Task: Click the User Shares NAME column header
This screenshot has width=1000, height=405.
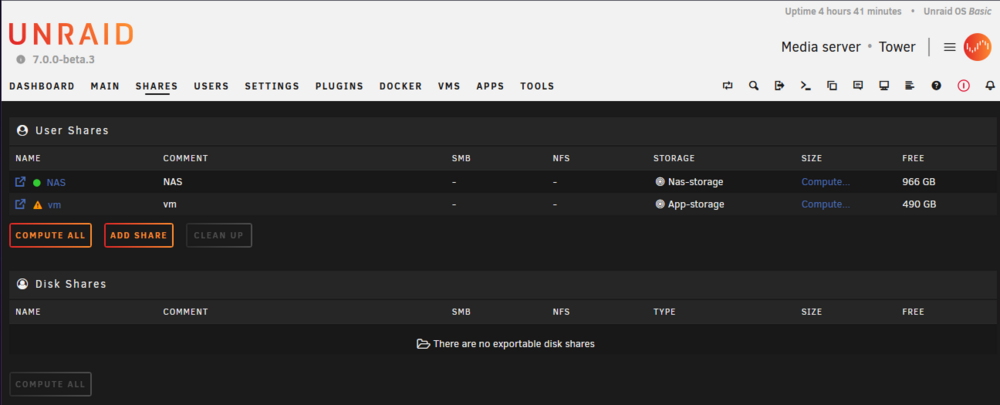Action: coord(28,158)
